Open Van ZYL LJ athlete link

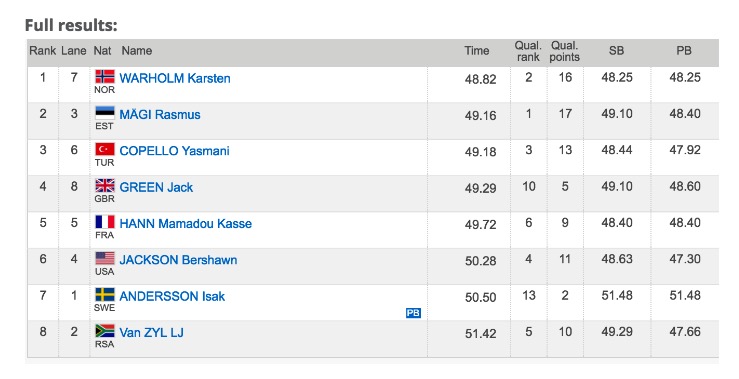(151, 332)
